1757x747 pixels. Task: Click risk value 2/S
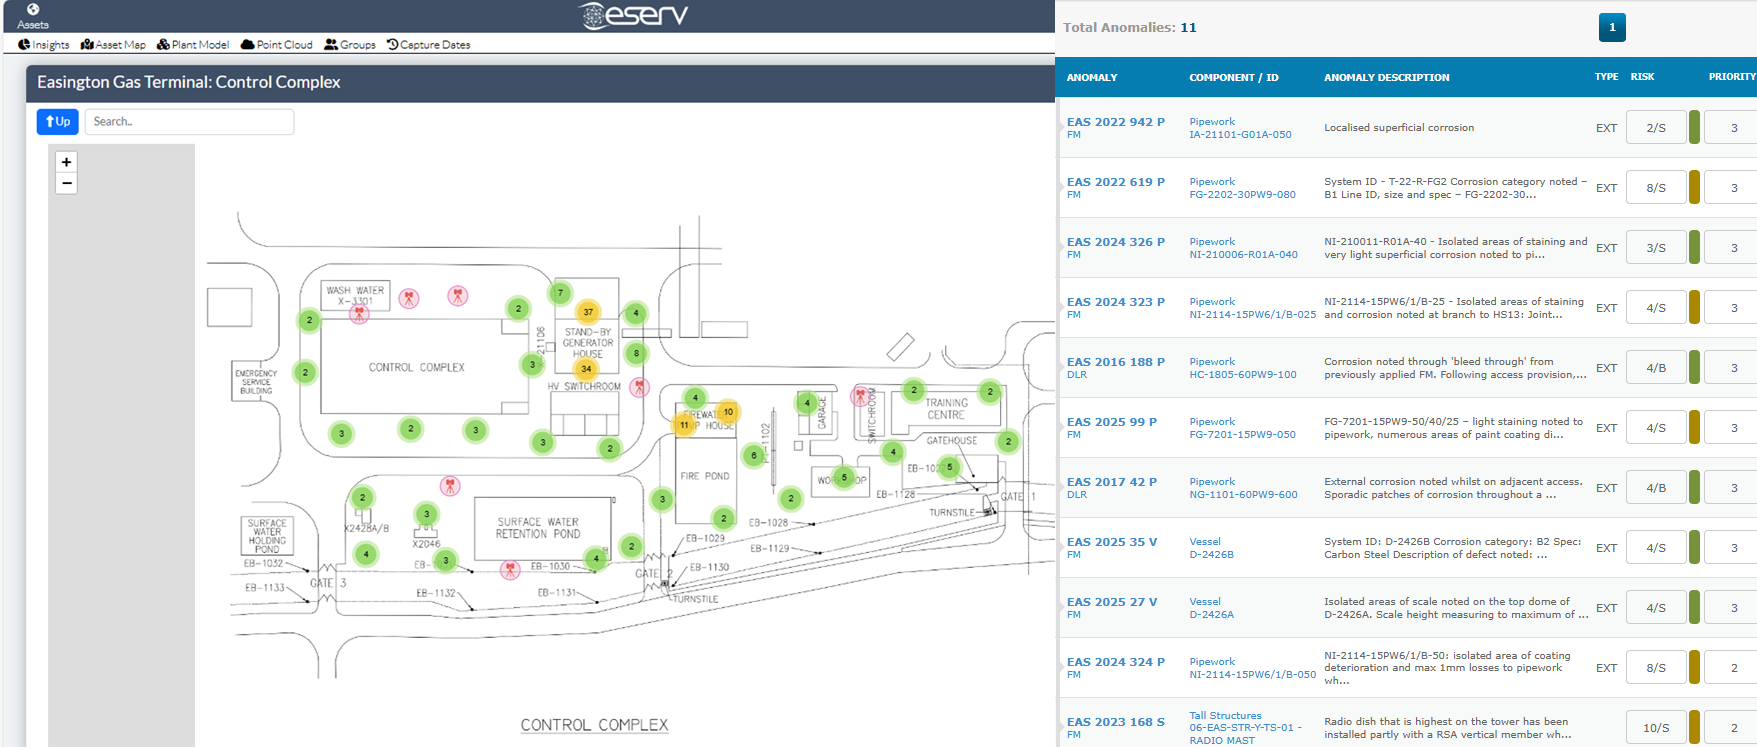[1656, 128]
